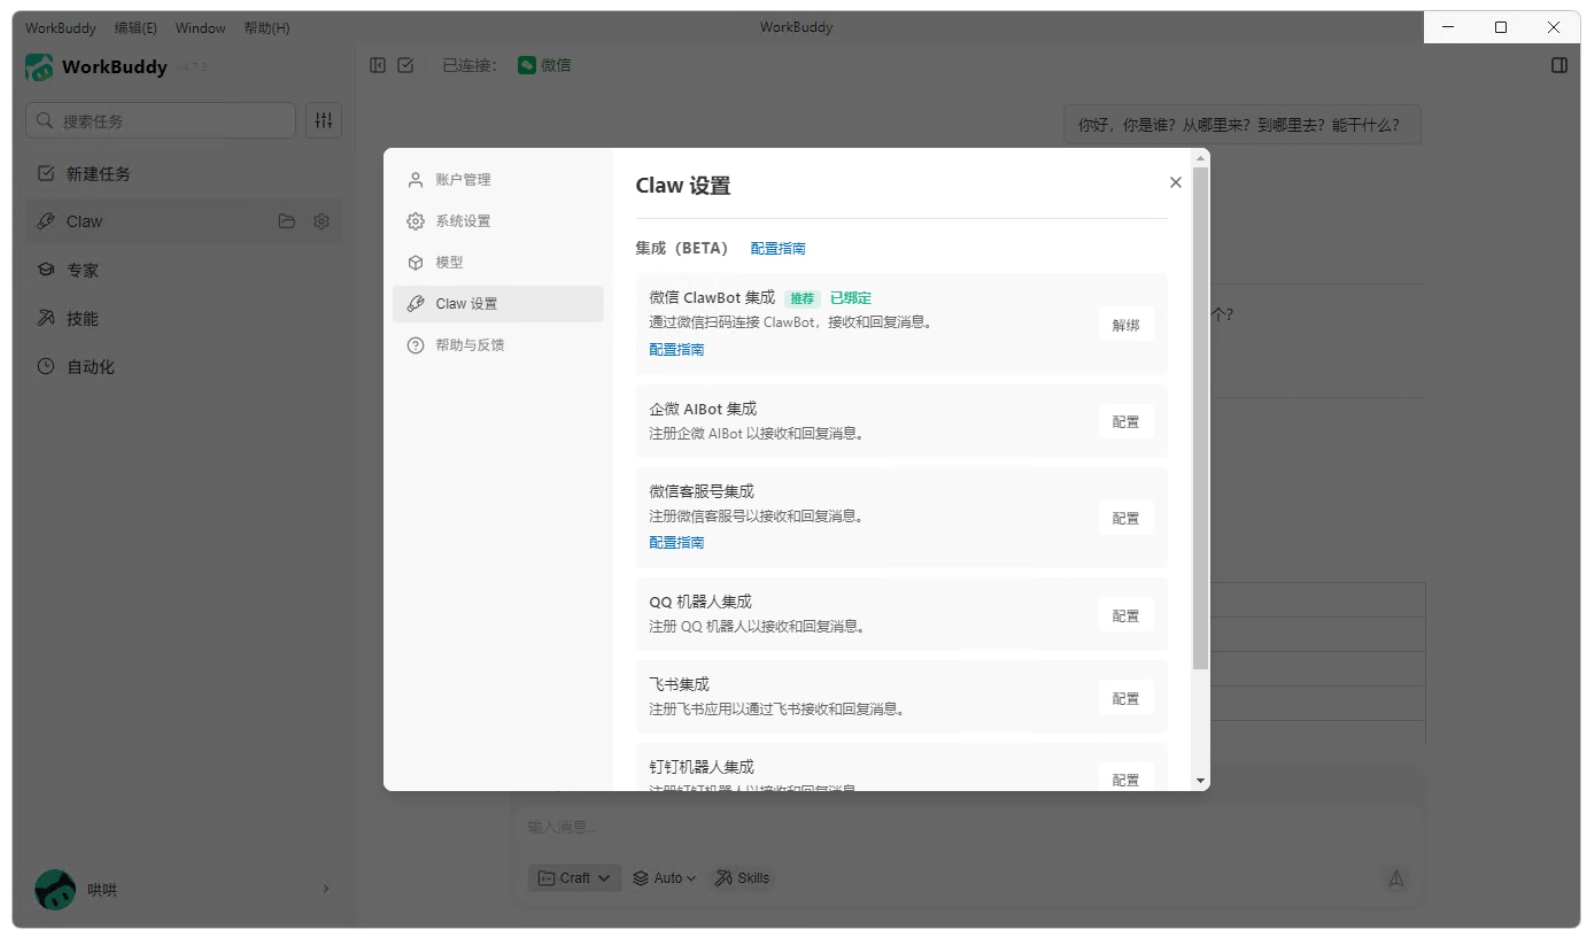
Task: Close the Claw 设置 dialog
Action: pos(1175,182)
